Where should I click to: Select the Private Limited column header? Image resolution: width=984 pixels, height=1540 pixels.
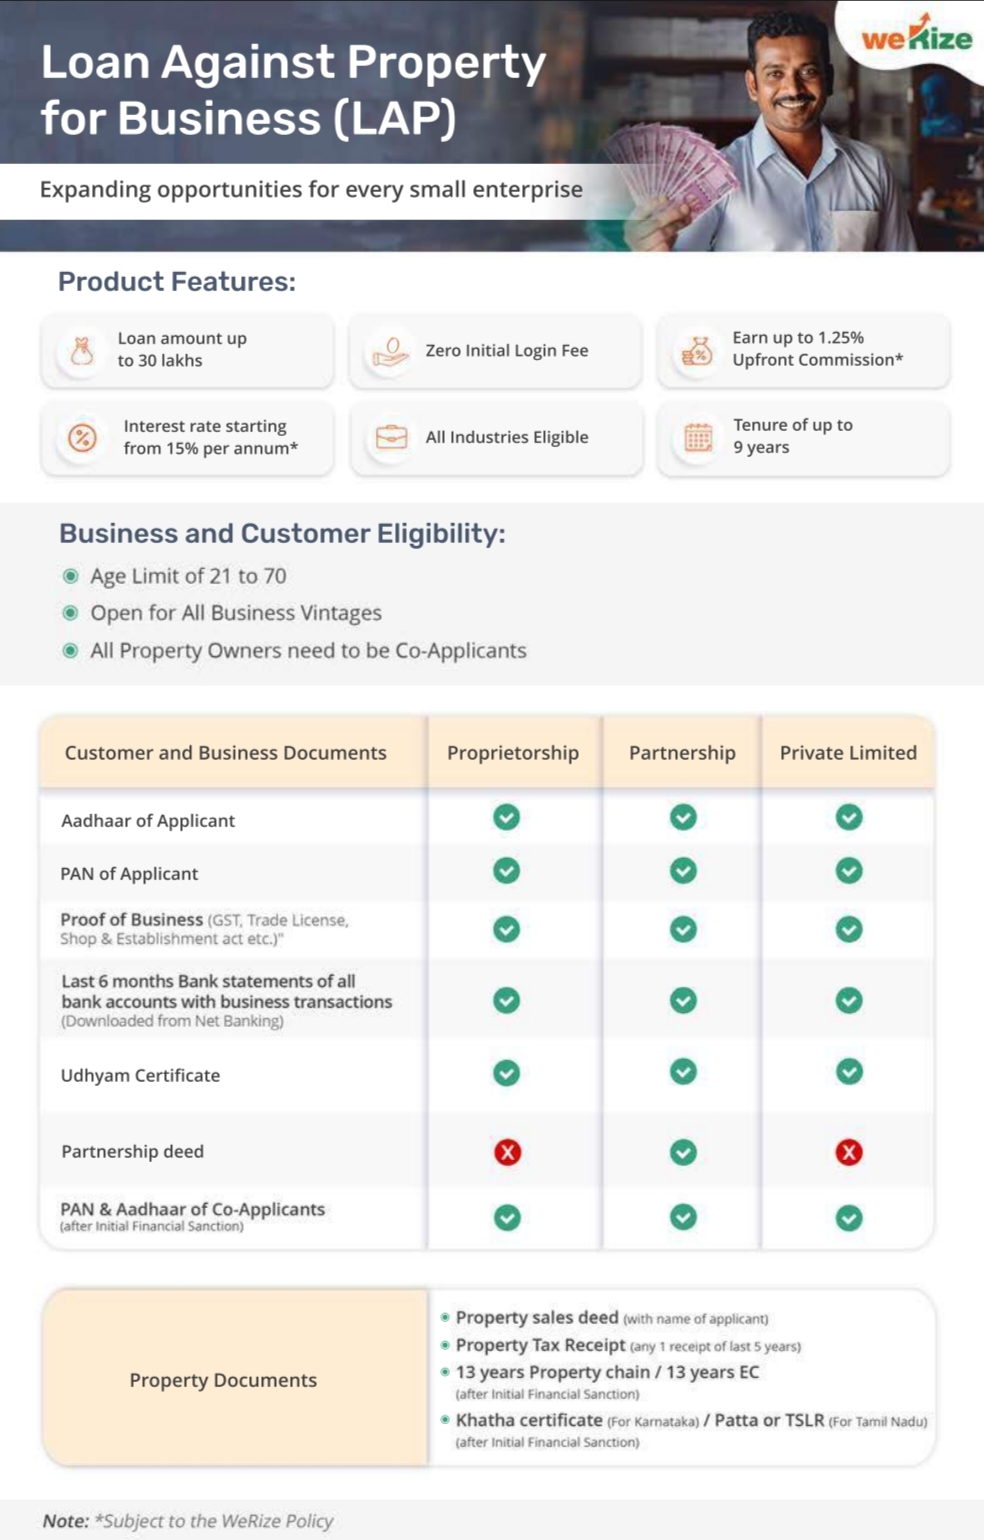(x=848, y=753)
